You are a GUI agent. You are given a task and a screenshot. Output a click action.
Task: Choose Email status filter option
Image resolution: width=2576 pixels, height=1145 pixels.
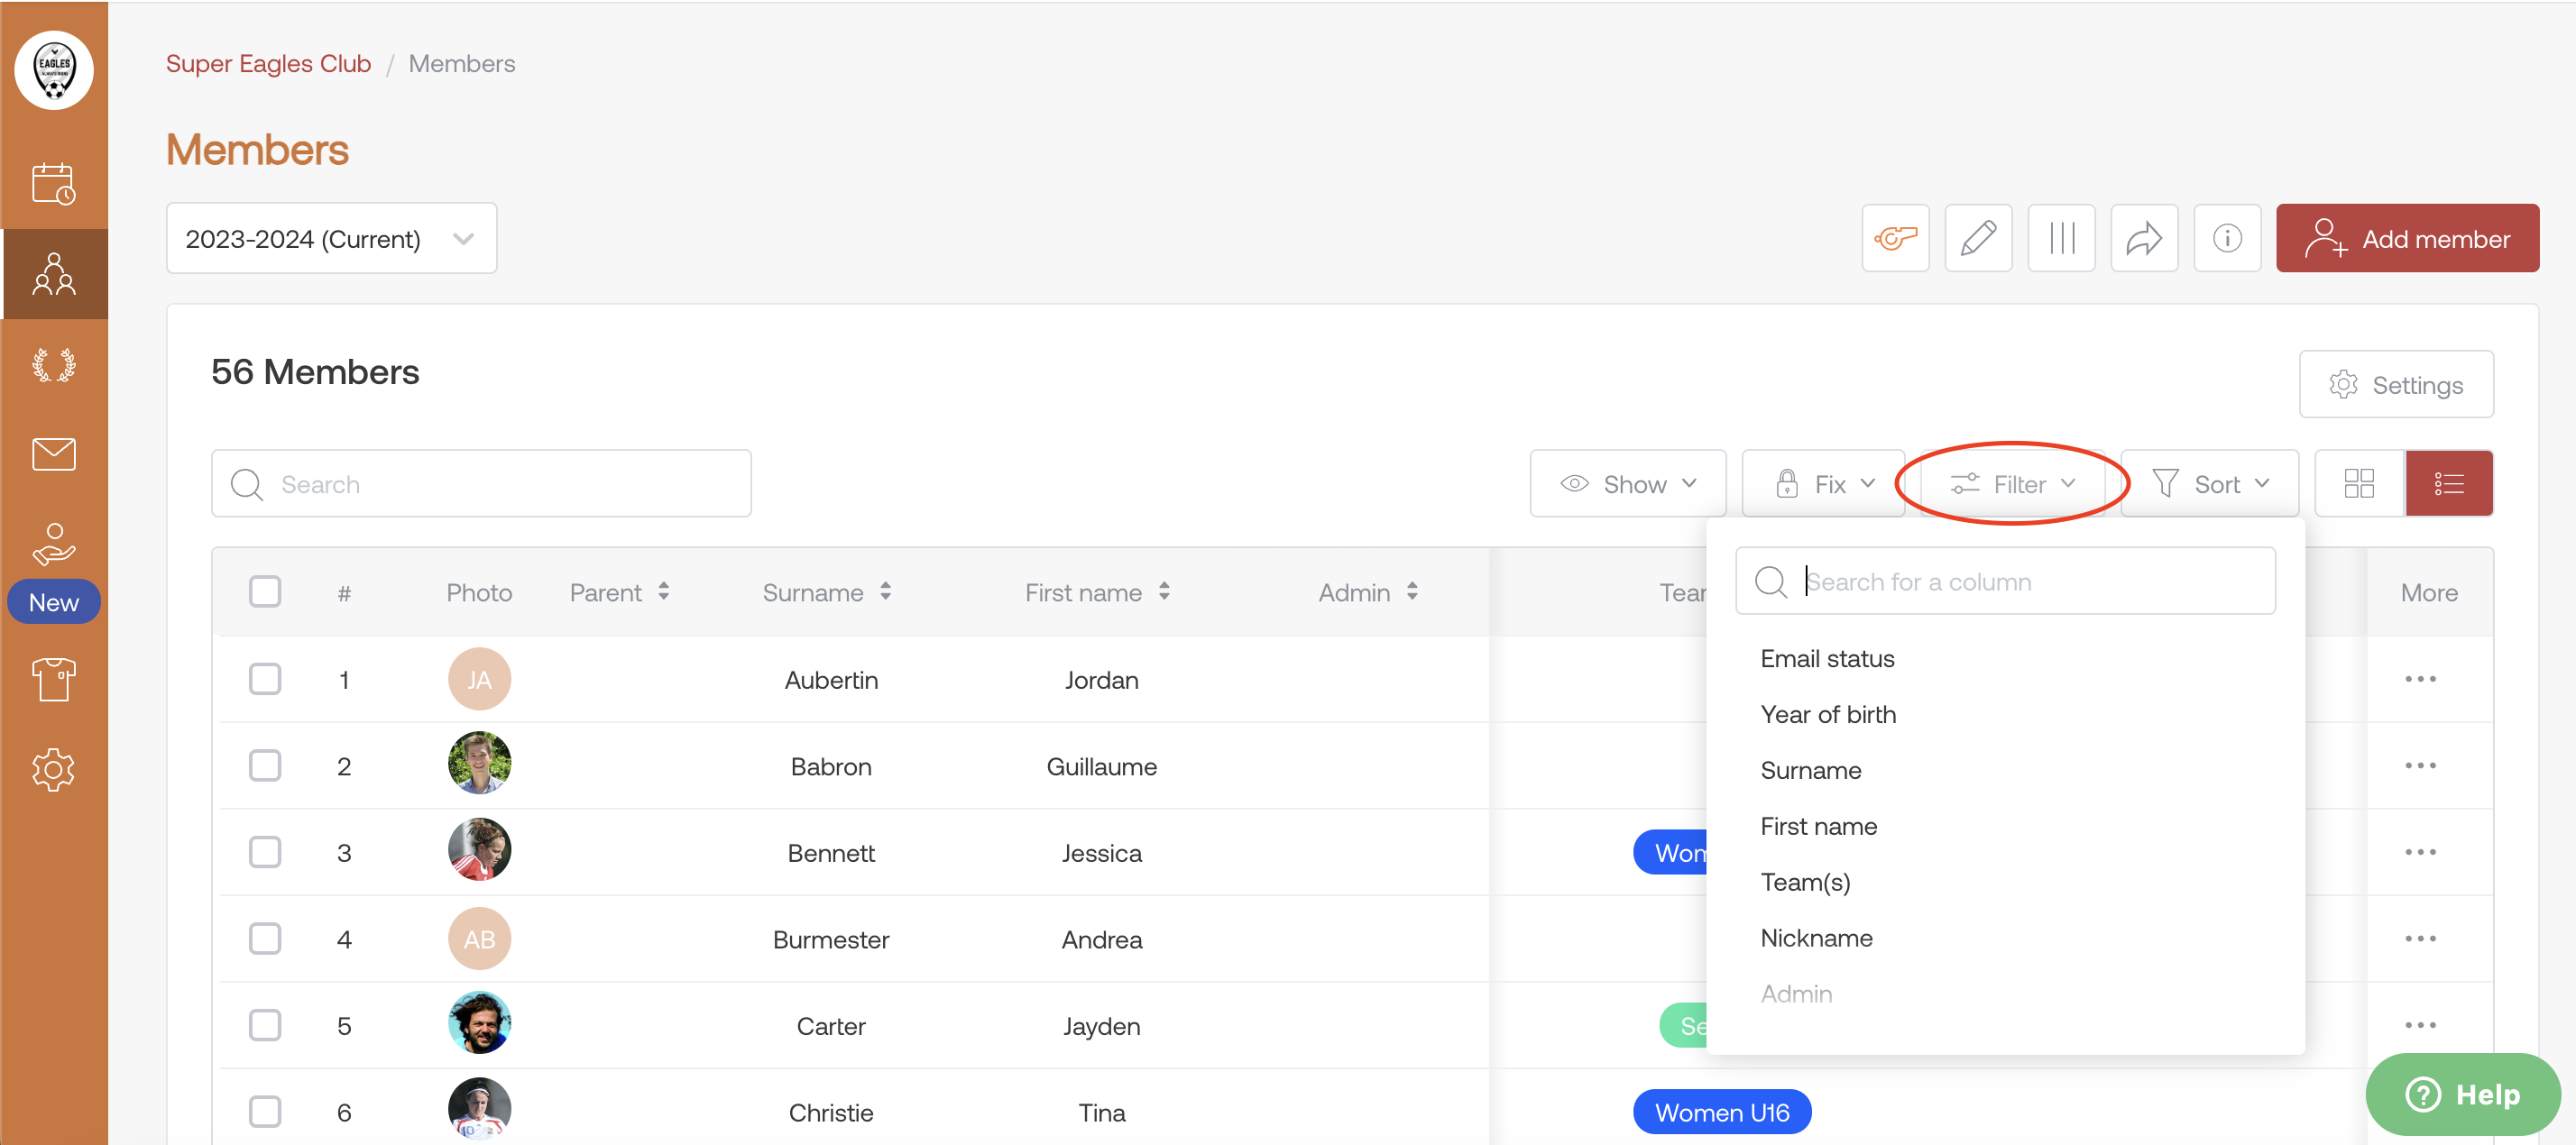pos(1827,659)
